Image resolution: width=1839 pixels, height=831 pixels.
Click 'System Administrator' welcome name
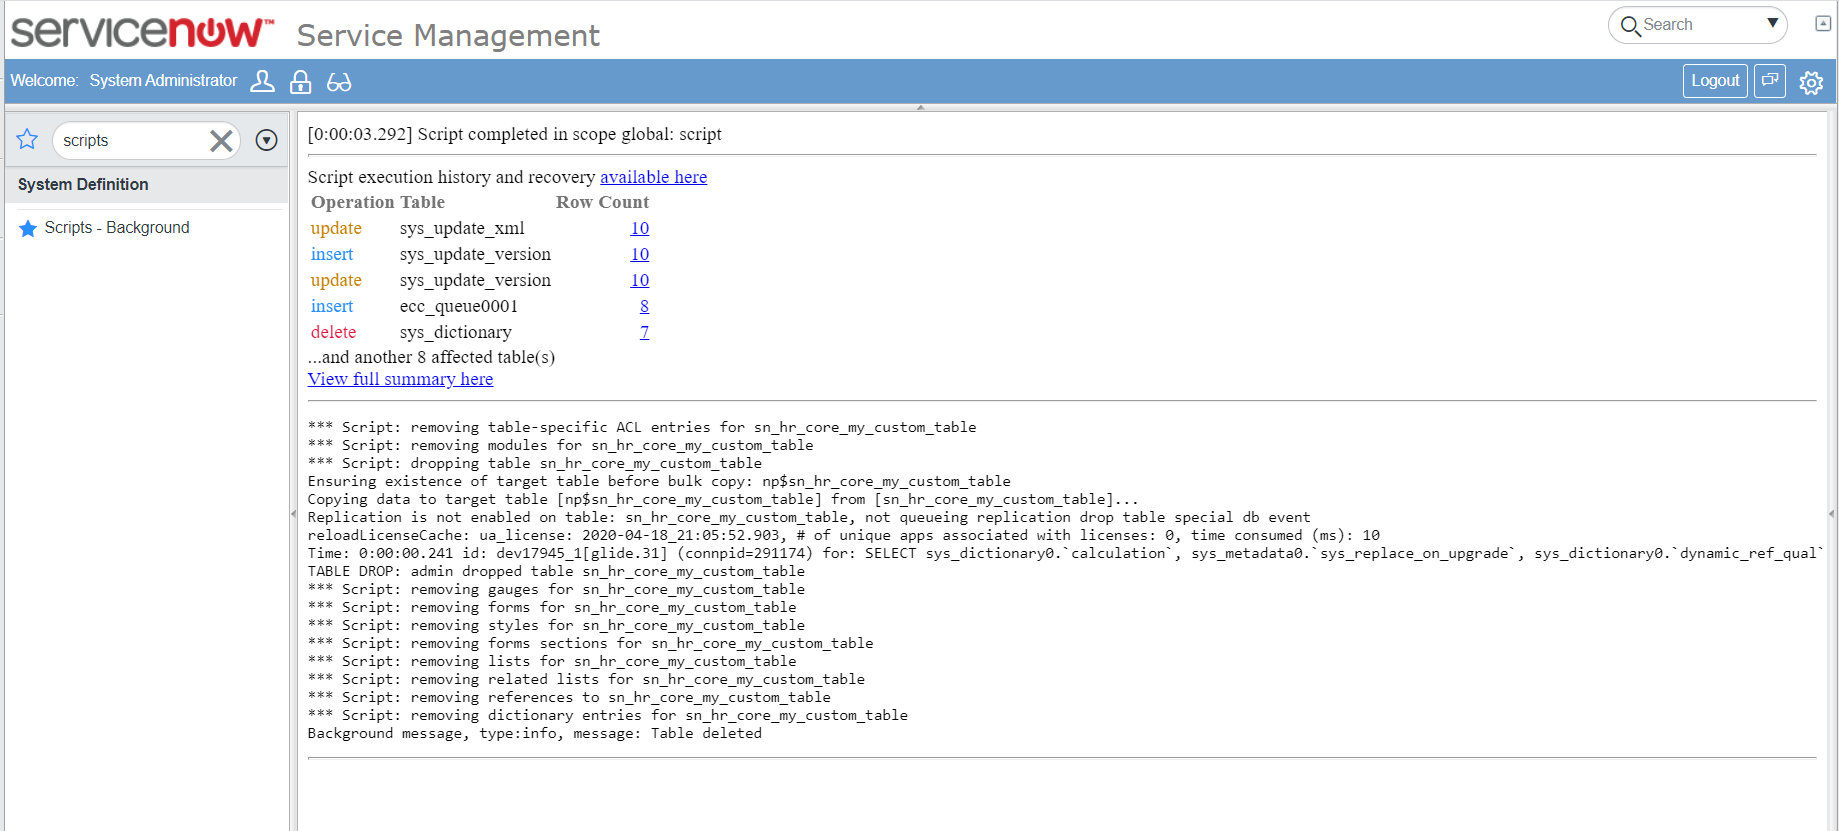[x=163, y=81]
